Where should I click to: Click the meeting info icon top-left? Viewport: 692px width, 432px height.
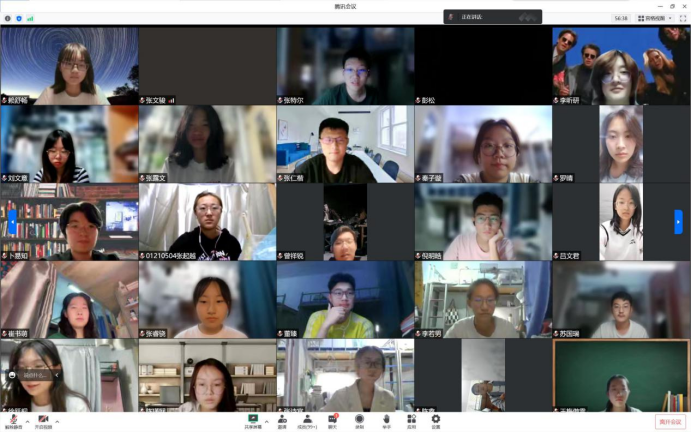click(x=8, y=18)
